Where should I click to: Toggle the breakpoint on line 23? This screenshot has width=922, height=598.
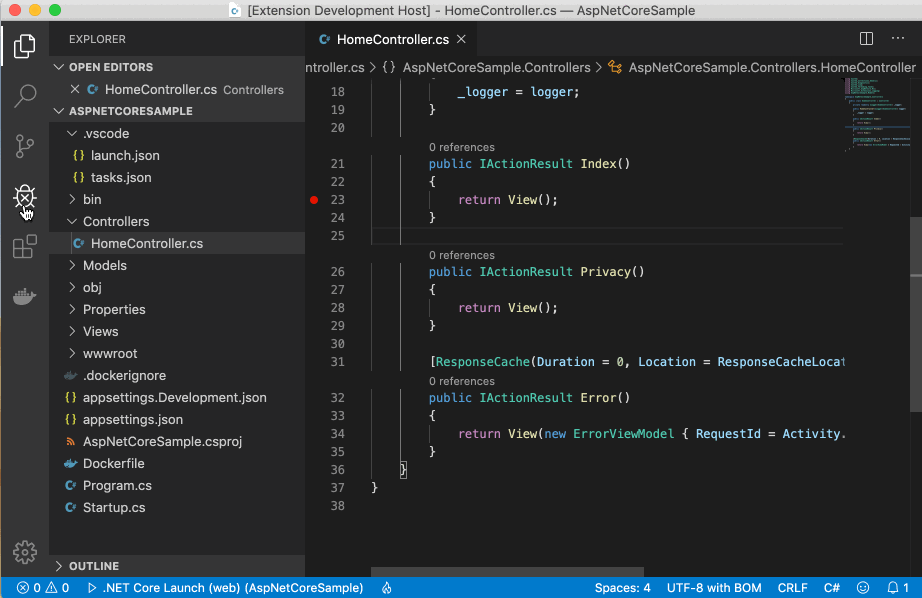coord(314,200)
